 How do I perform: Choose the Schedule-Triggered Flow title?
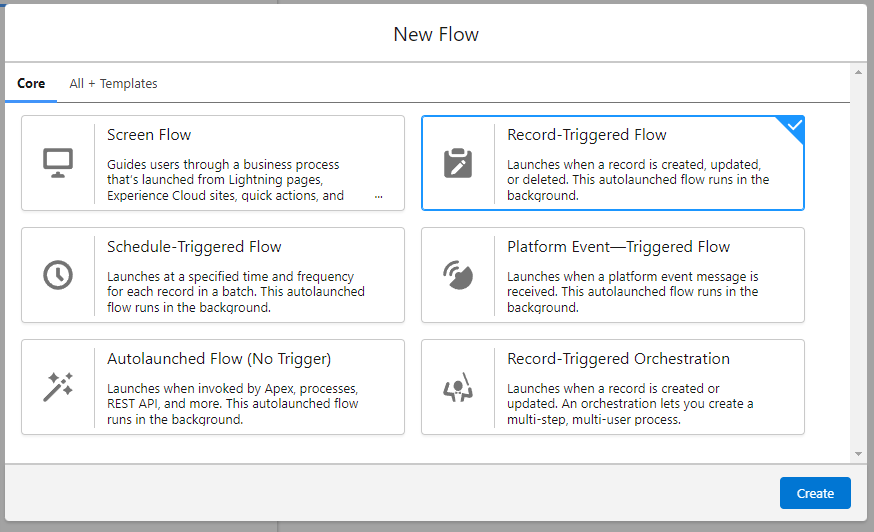tap(194, 247)
